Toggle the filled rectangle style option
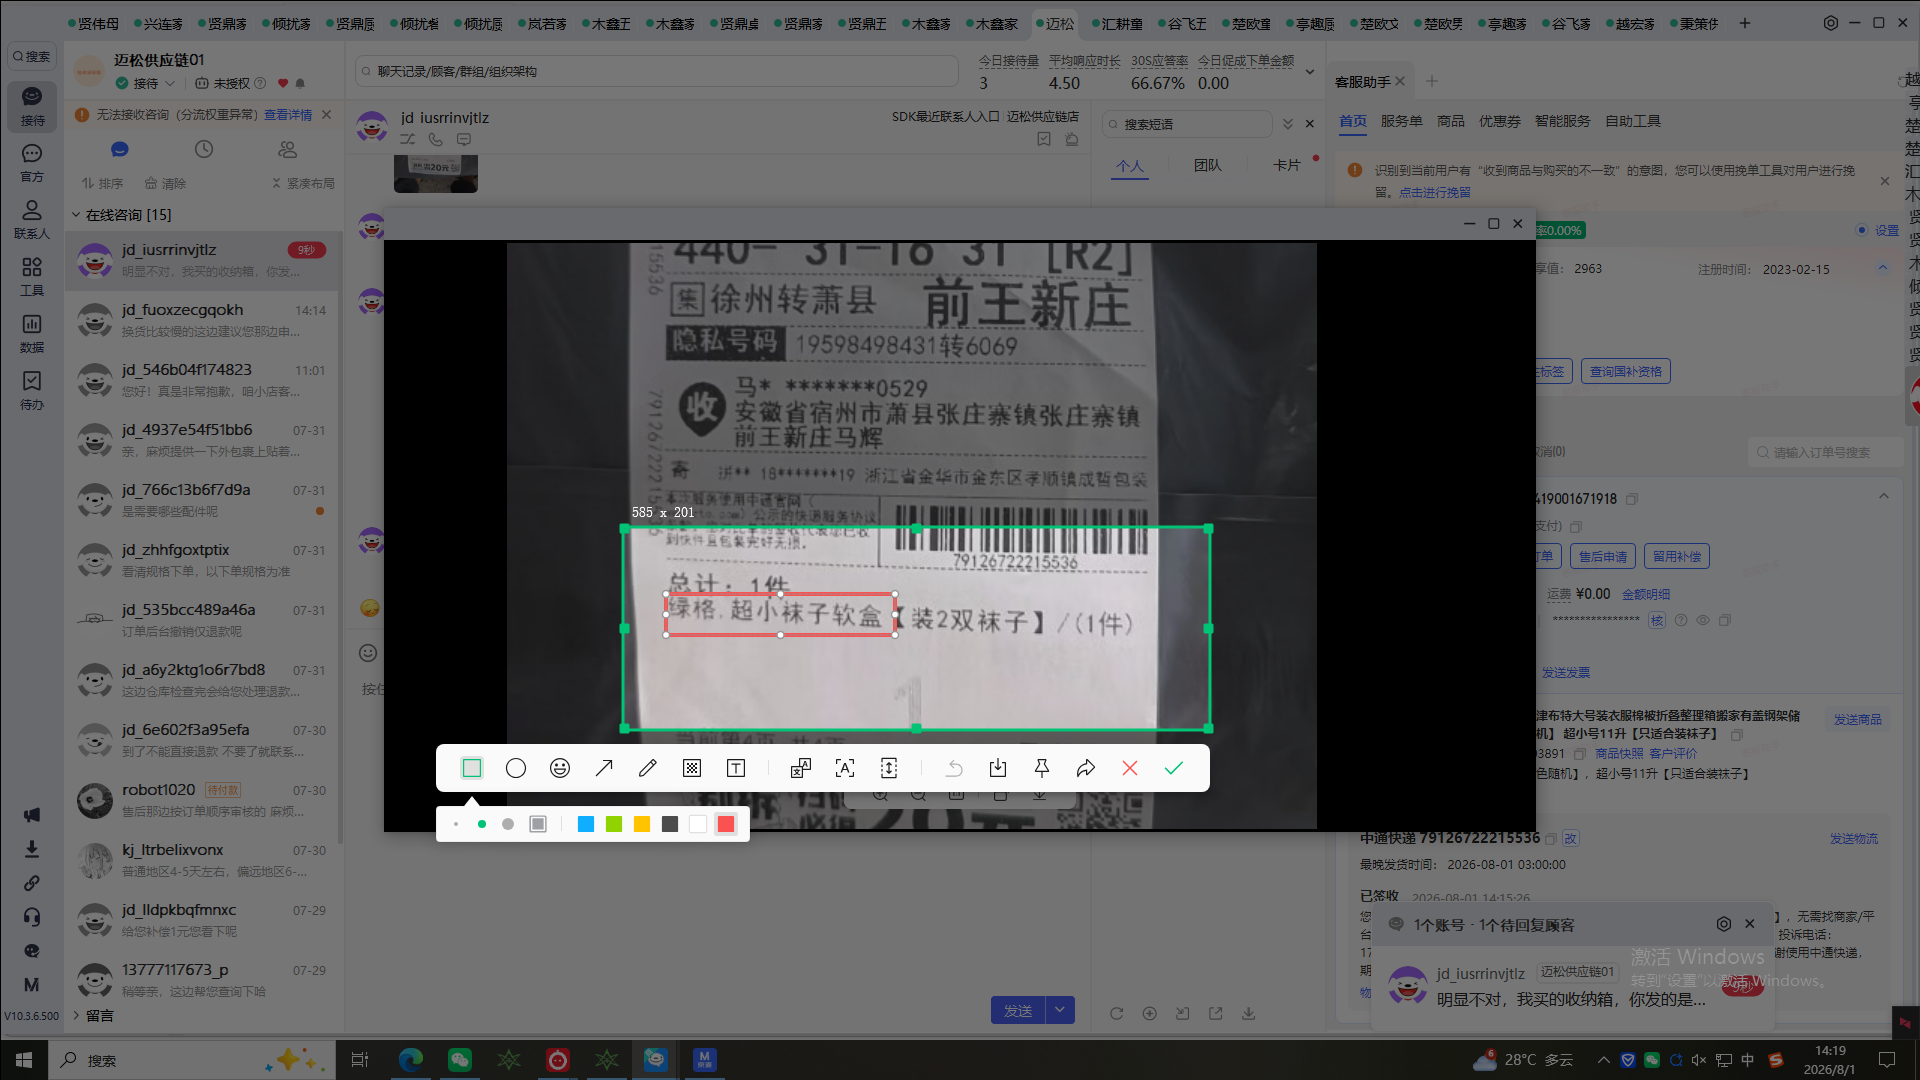This screenshot has width=1920, height=1080. [538, 824]
